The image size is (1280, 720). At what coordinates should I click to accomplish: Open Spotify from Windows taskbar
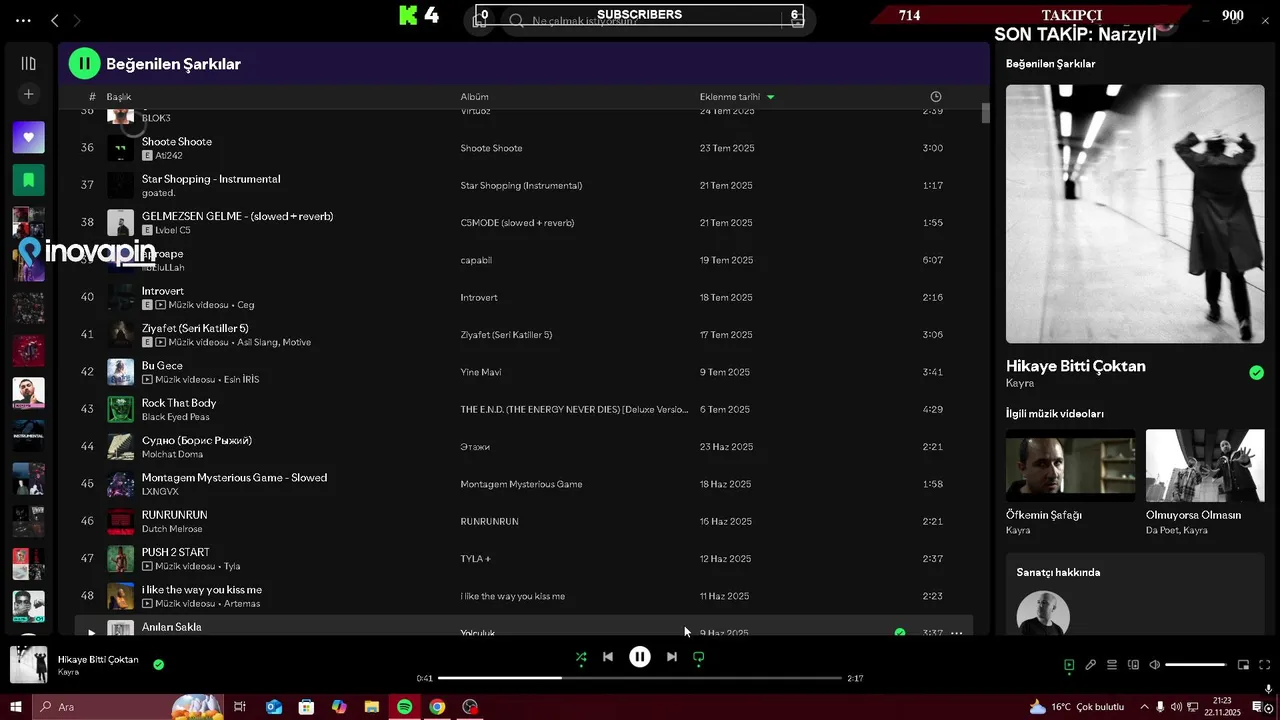tap(404, 707)
